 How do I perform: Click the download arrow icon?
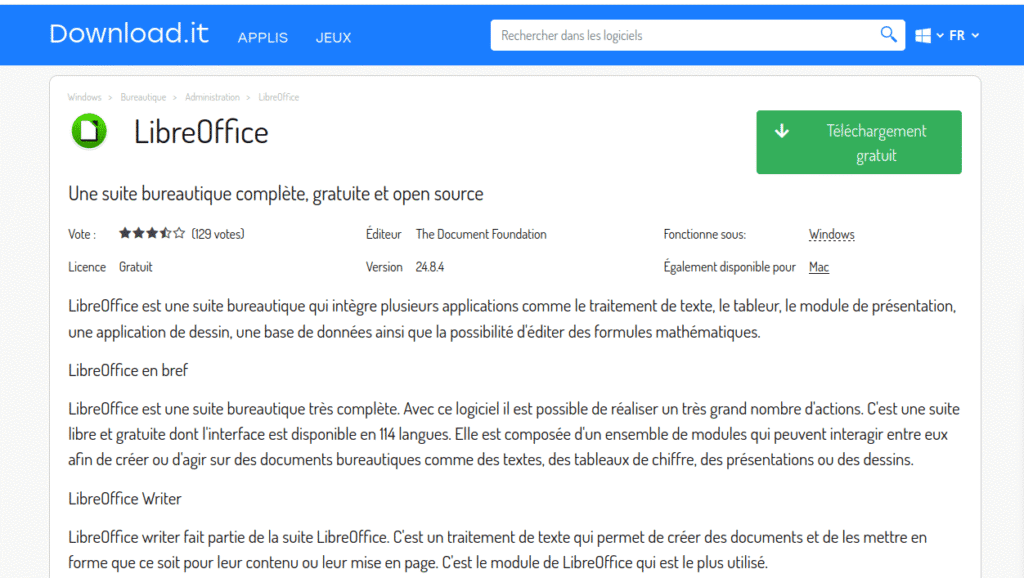(782, 131)
